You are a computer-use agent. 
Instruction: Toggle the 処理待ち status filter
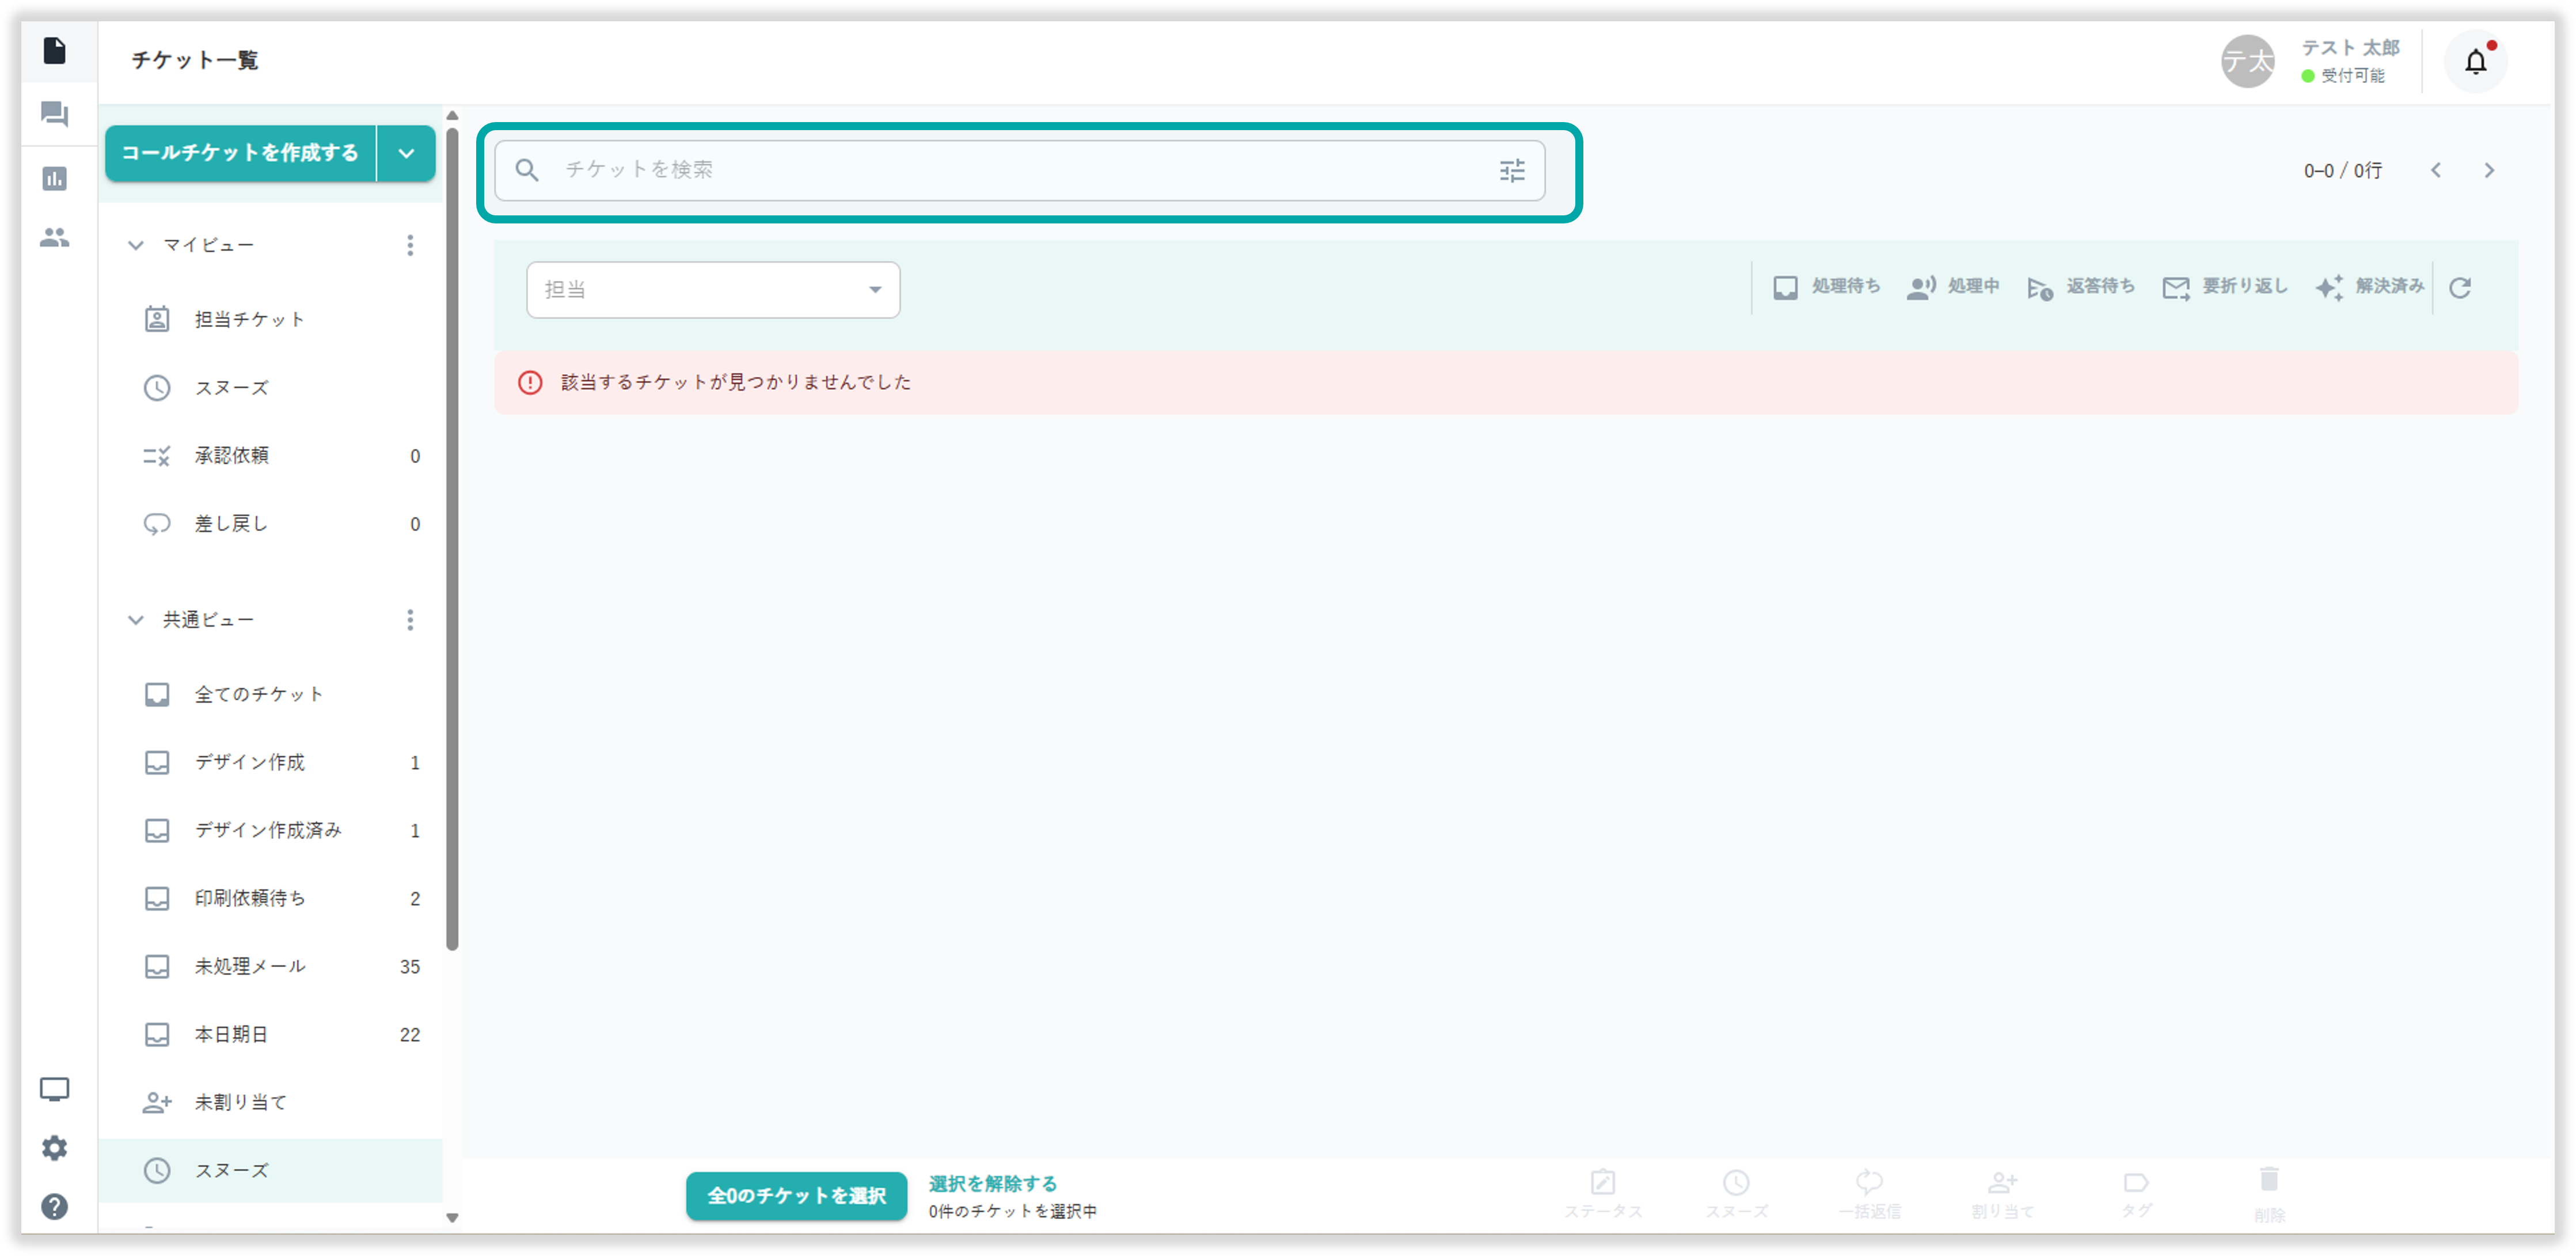pyautogui.click(x=1826, y=287)
